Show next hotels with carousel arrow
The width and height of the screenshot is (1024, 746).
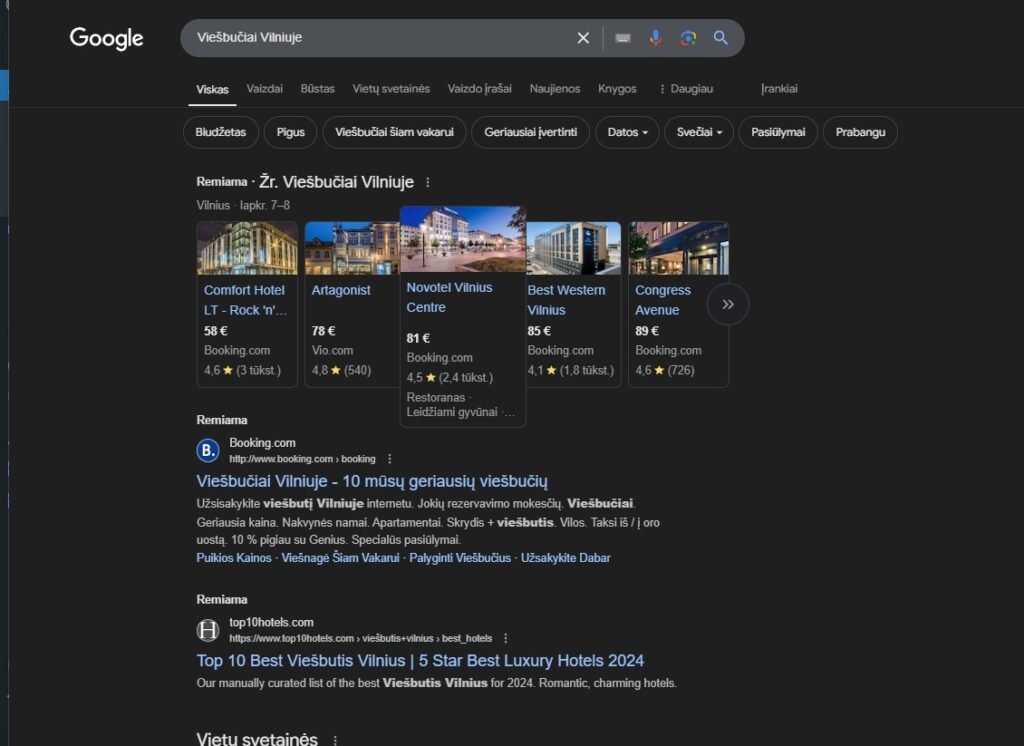728,304
